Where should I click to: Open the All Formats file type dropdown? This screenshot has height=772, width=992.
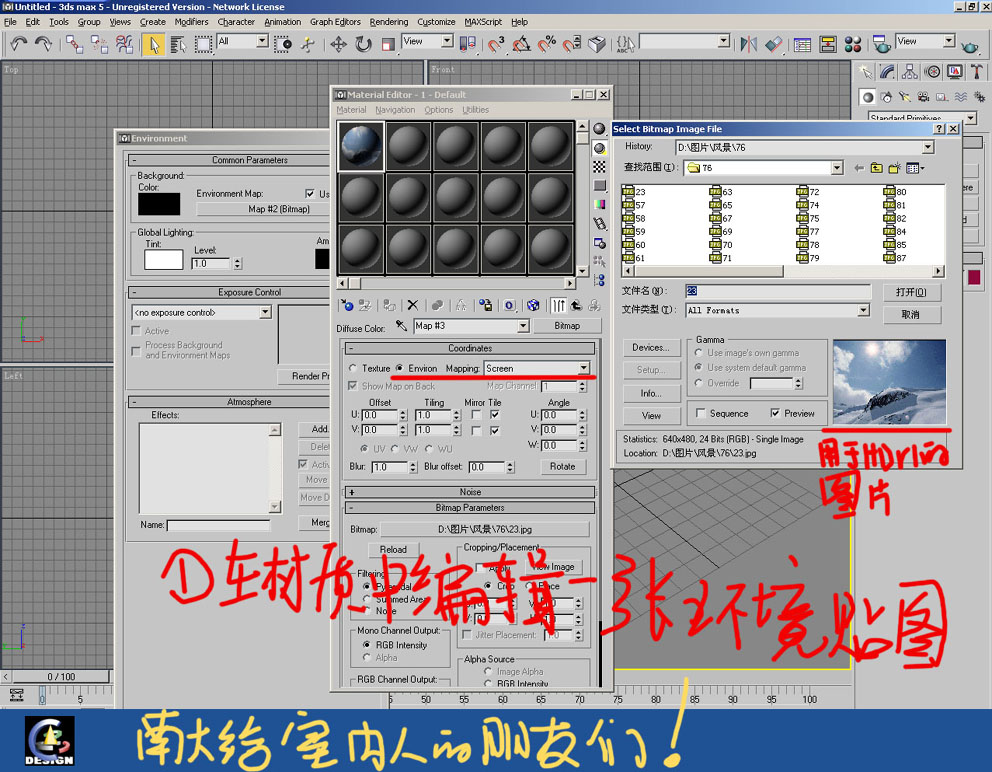click(864, 310)
